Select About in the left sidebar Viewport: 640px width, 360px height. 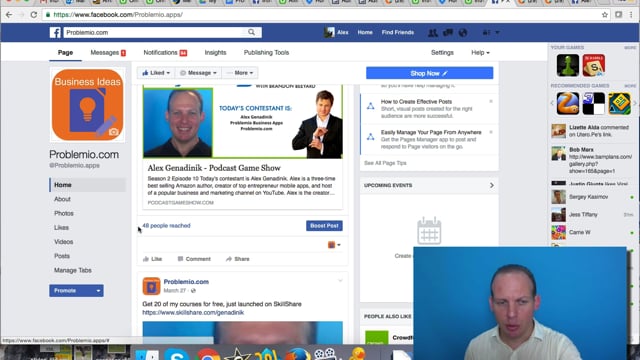(62, 199)
